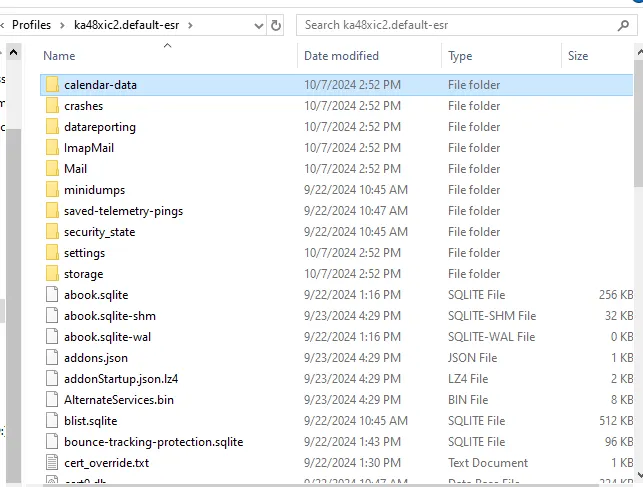Select the abook.sqlite-shm file name
This screenshot has height=487, width=643.
(110, 316)
